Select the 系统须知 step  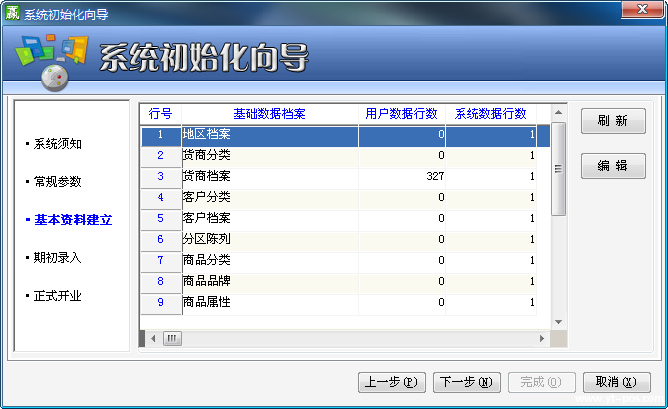coord(58,144)
